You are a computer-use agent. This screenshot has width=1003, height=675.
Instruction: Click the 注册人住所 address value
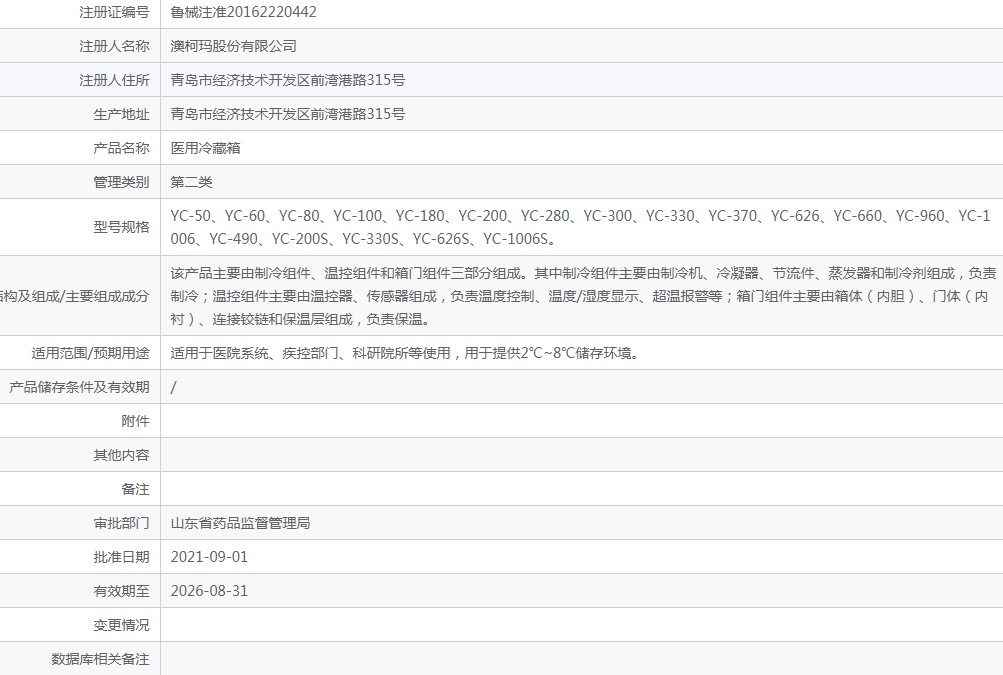tap(288, 80)
